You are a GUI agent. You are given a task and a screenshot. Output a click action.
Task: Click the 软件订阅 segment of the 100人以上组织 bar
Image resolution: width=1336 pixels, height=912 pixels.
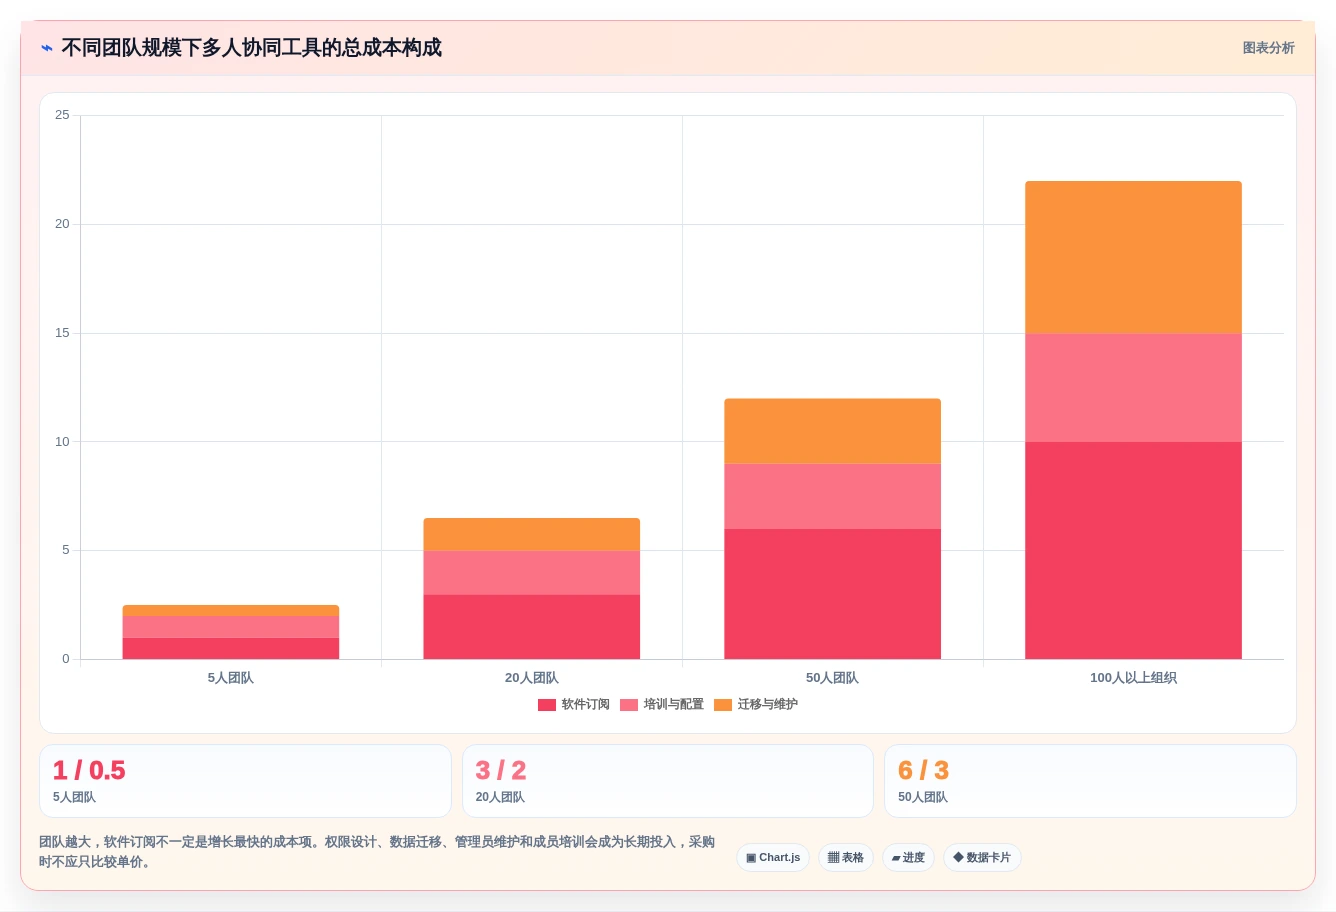[1133, 550]
